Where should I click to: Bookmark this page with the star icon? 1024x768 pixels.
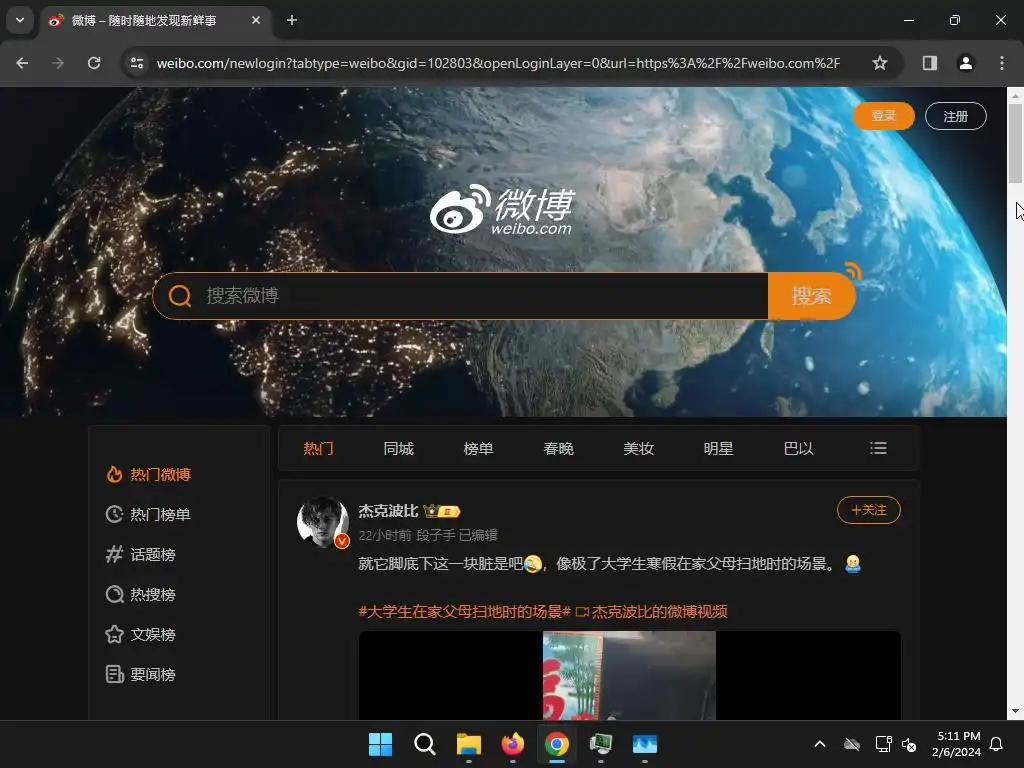point(880,63)
